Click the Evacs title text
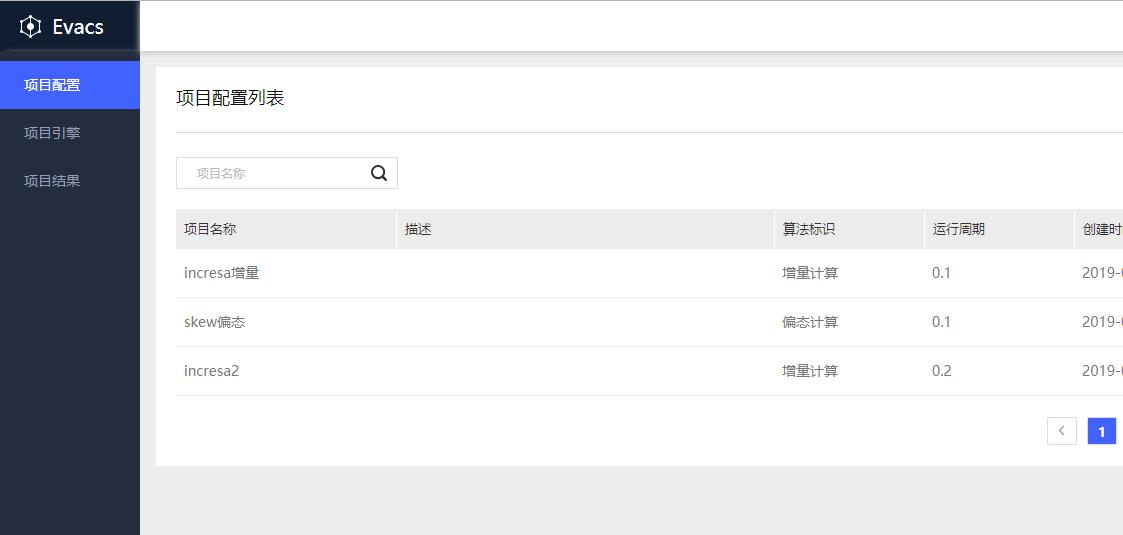The image size is (1123, 535). click(78, 27)
